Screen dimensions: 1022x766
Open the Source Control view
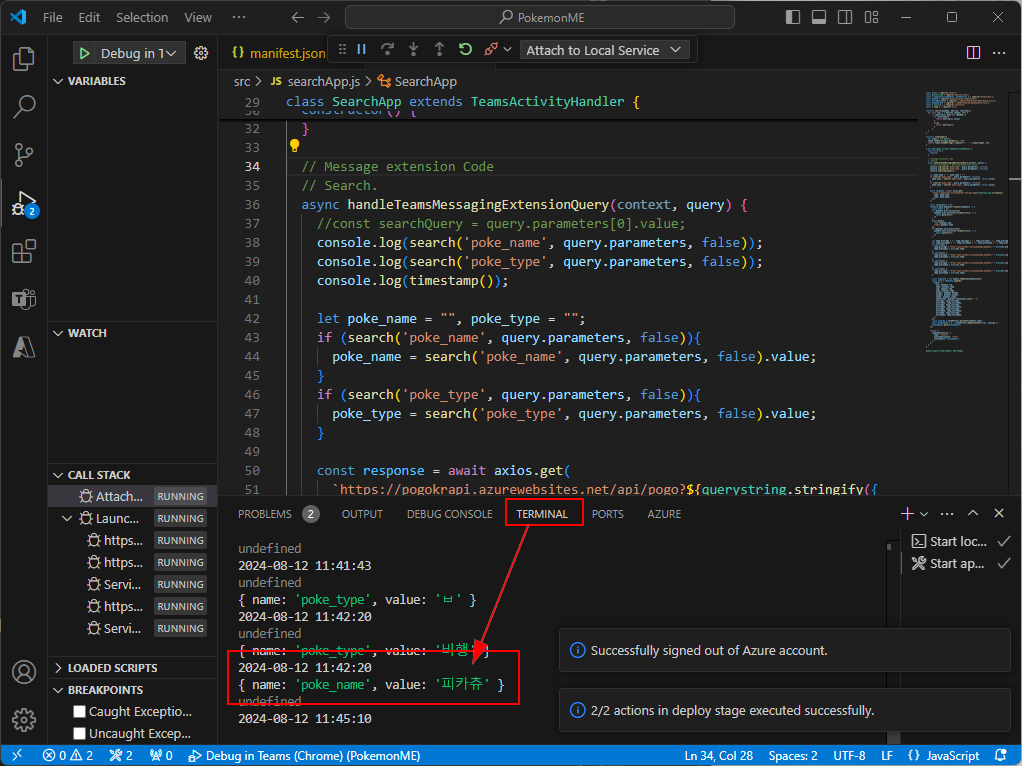[24, 155]
